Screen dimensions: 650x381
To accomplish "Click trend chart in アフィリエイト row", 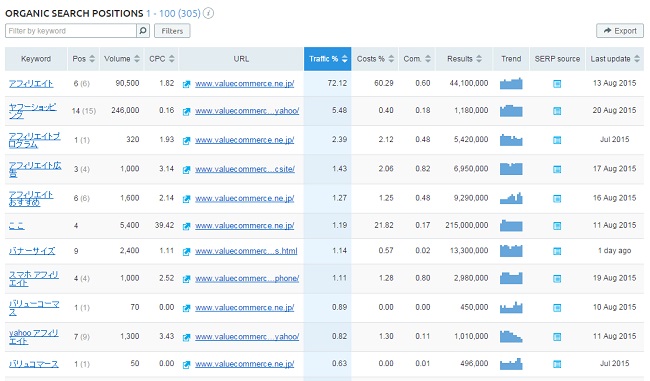I will click(511, 83).
